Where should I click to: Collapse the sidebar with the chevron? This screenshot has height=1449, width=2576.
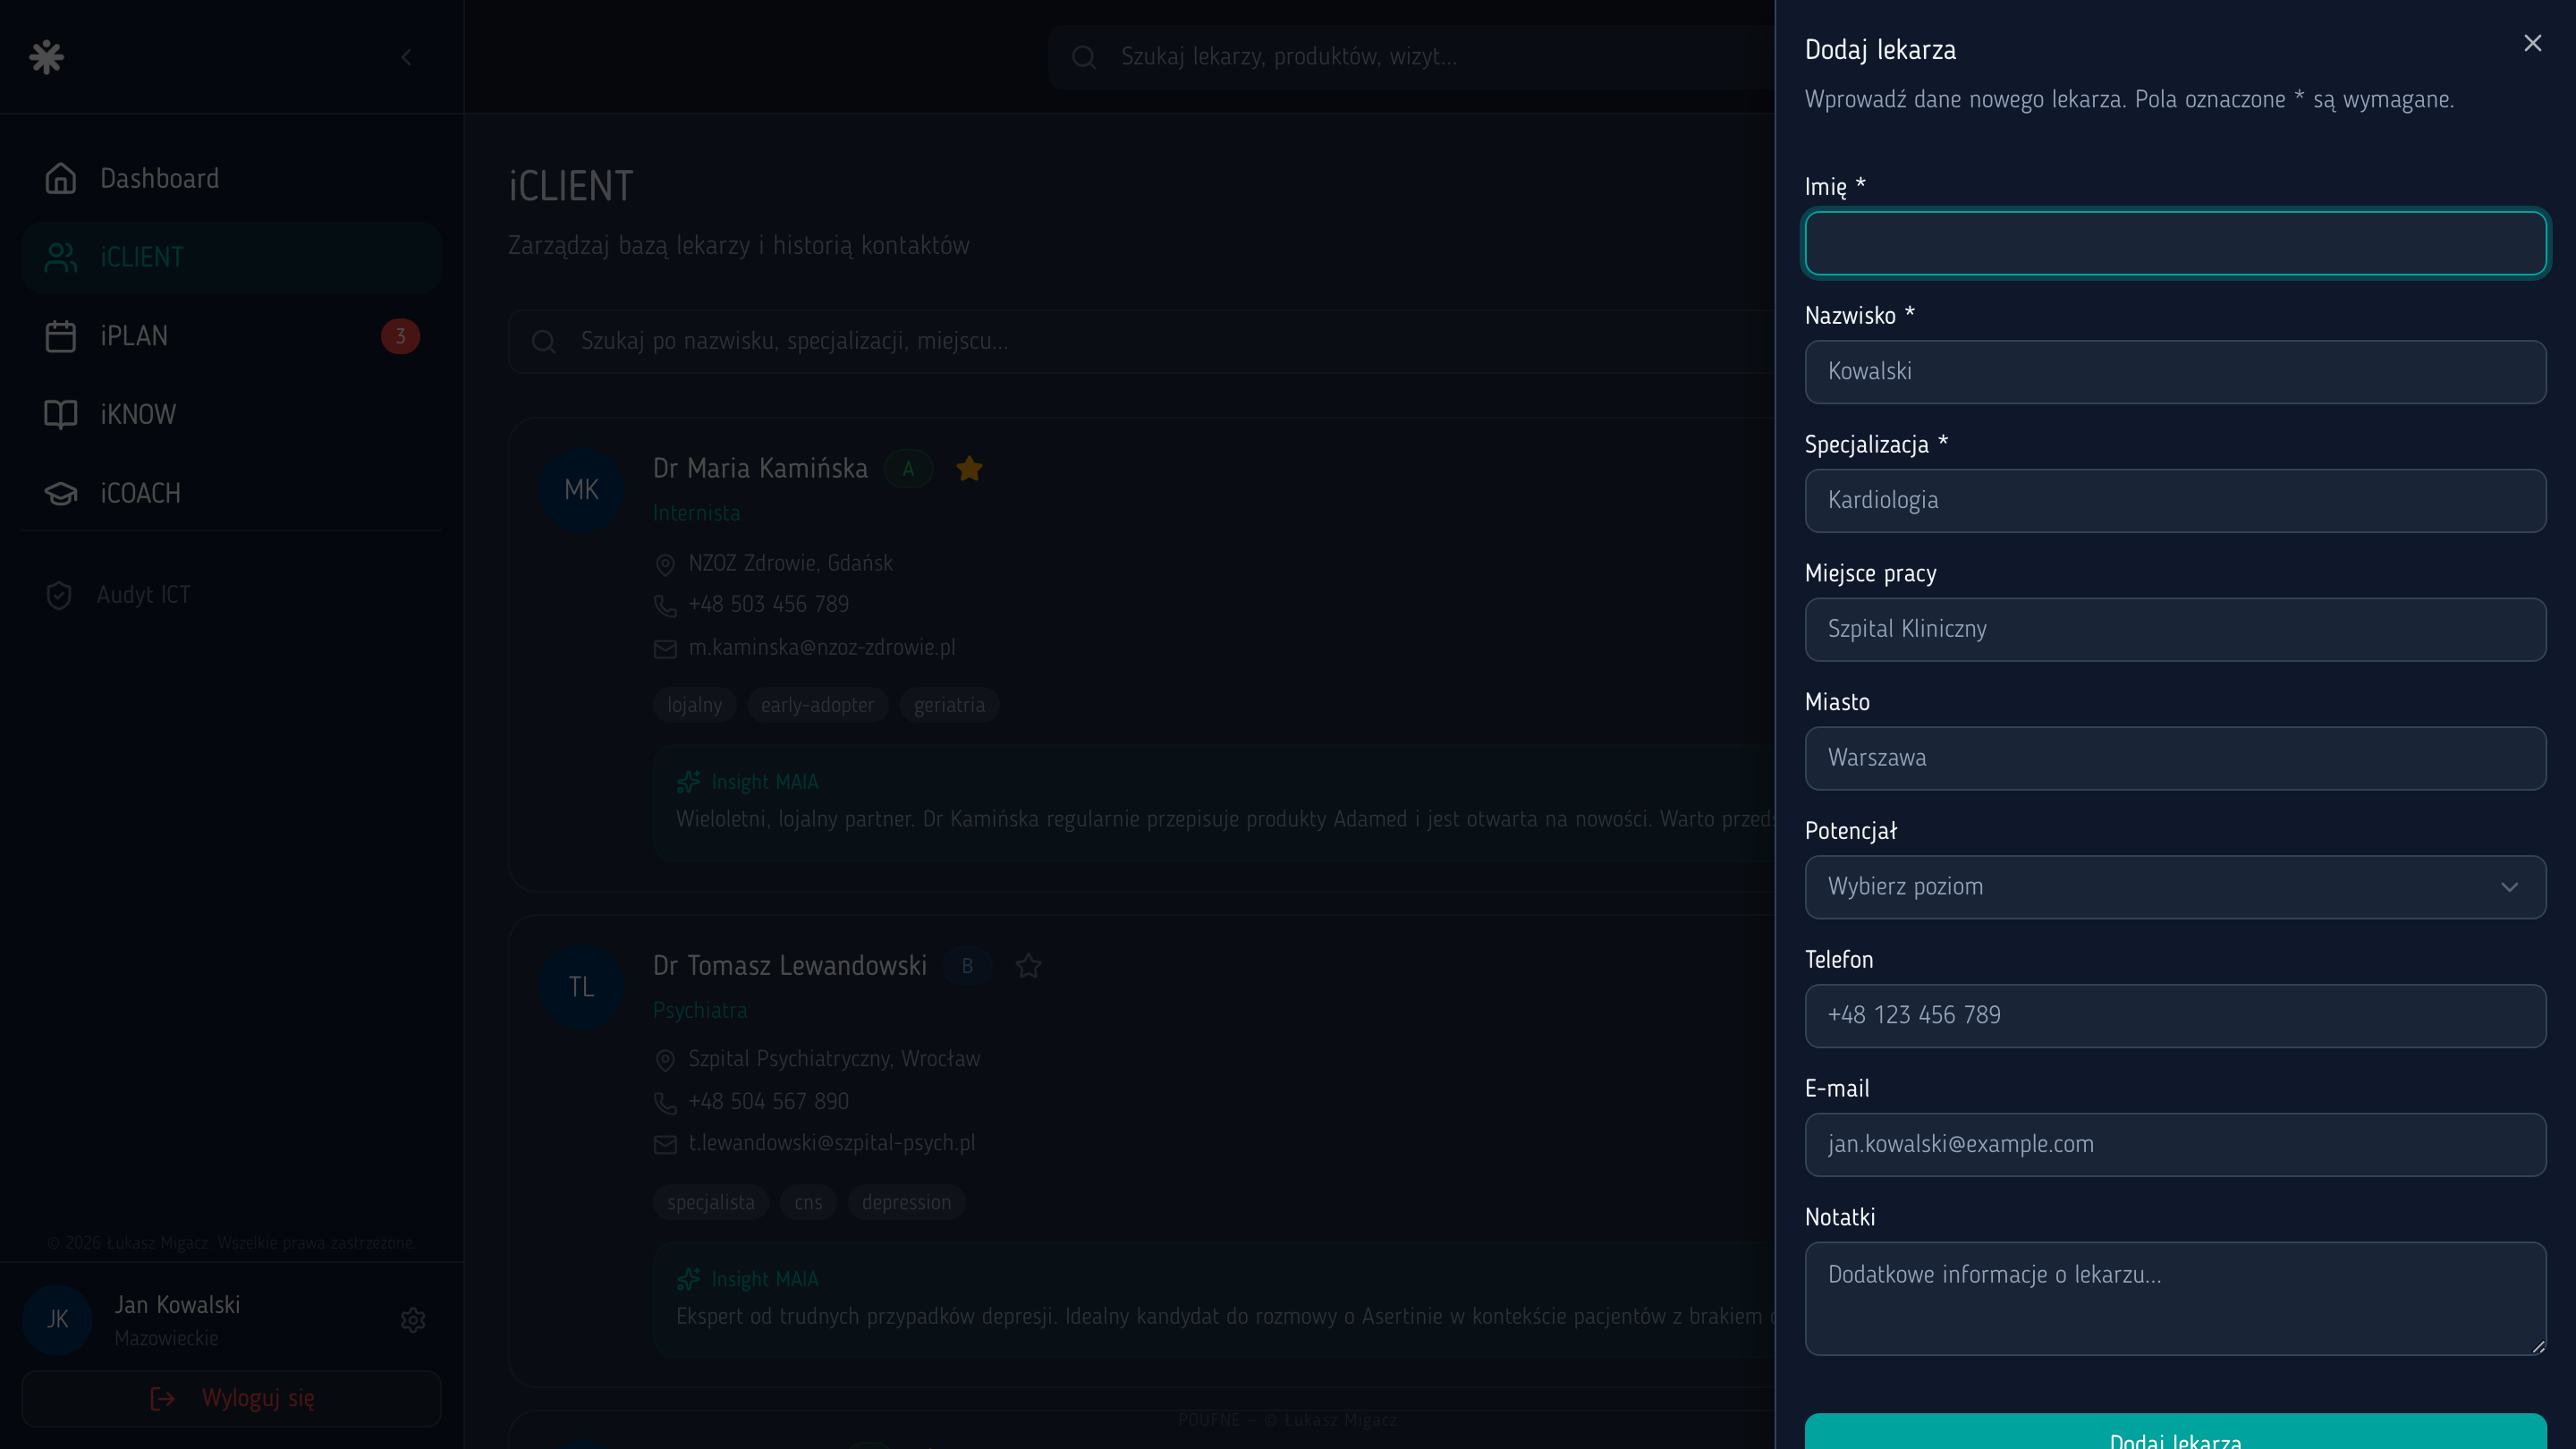406,57
